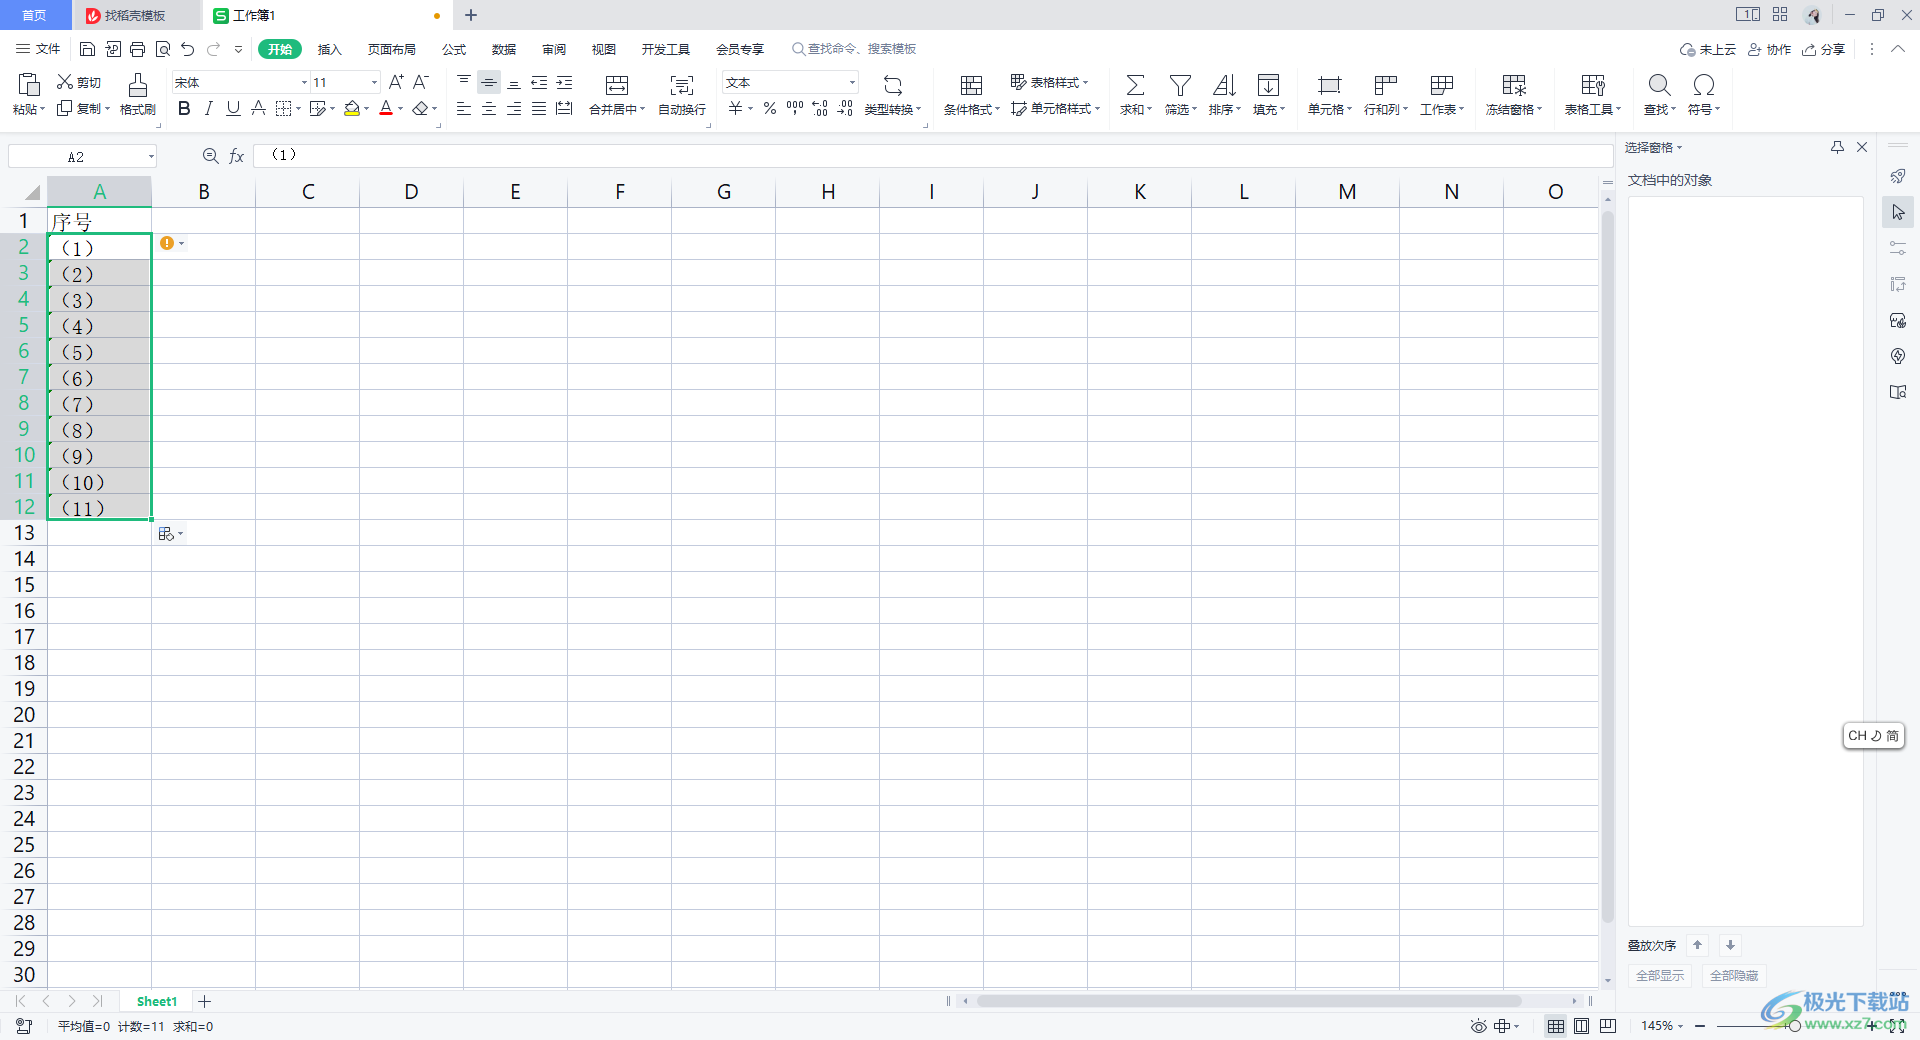Pin the selection pane
Screen dimensions: 1920x1040
tap(1837, 147)
